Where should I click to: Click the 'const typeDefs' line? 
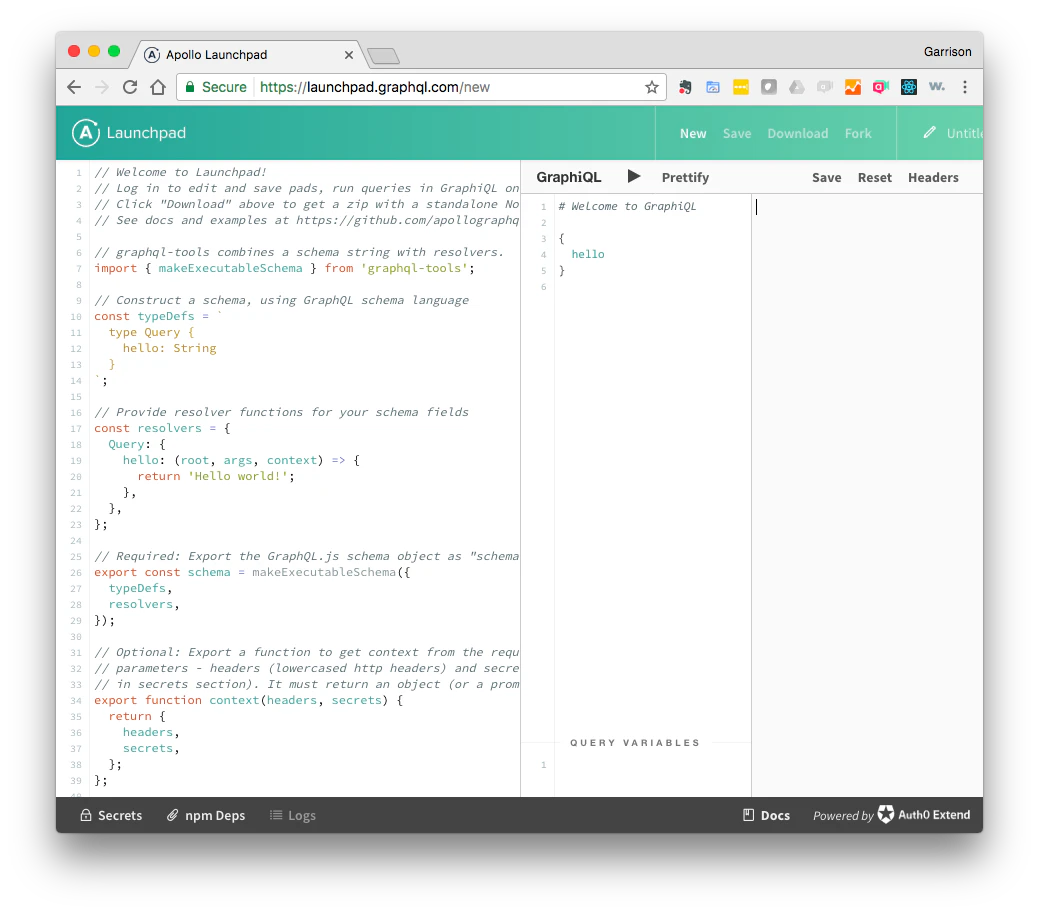click(158, 316)
